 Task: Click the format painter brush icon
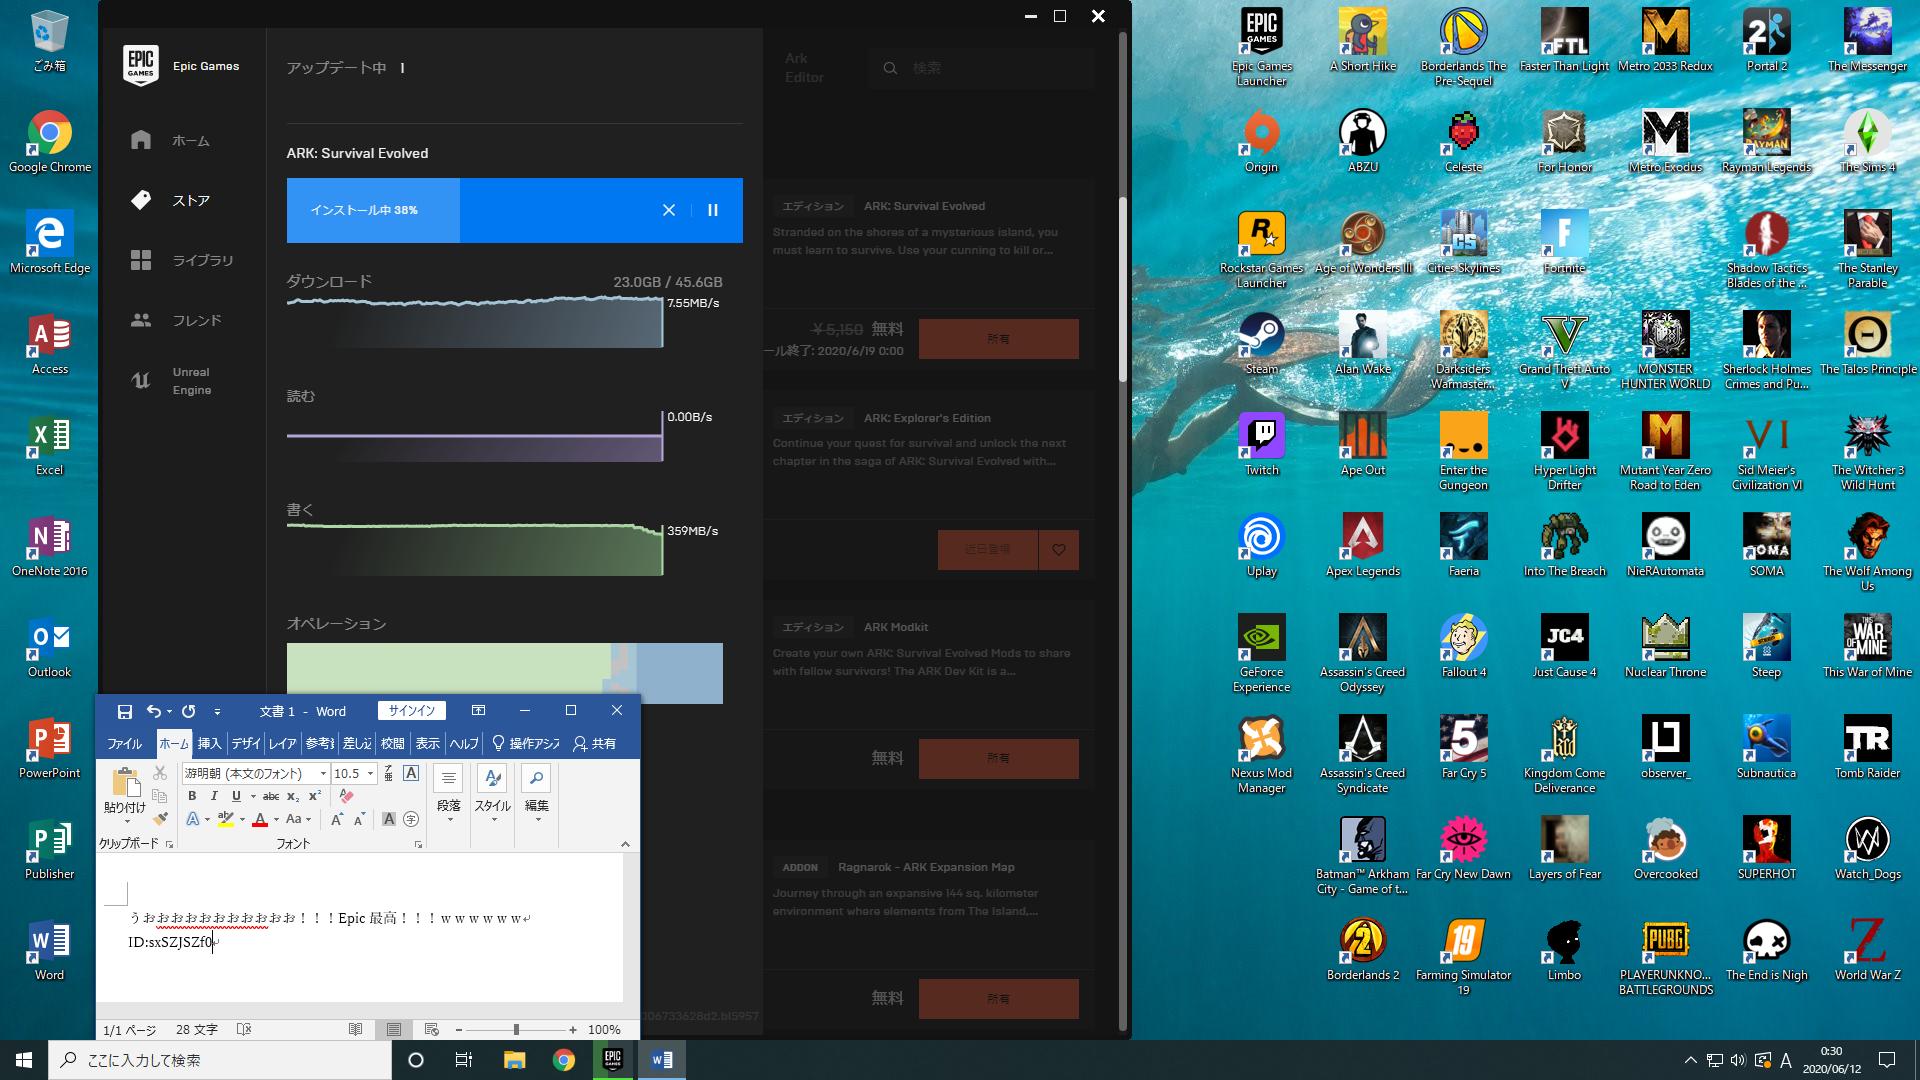point(160,819)
